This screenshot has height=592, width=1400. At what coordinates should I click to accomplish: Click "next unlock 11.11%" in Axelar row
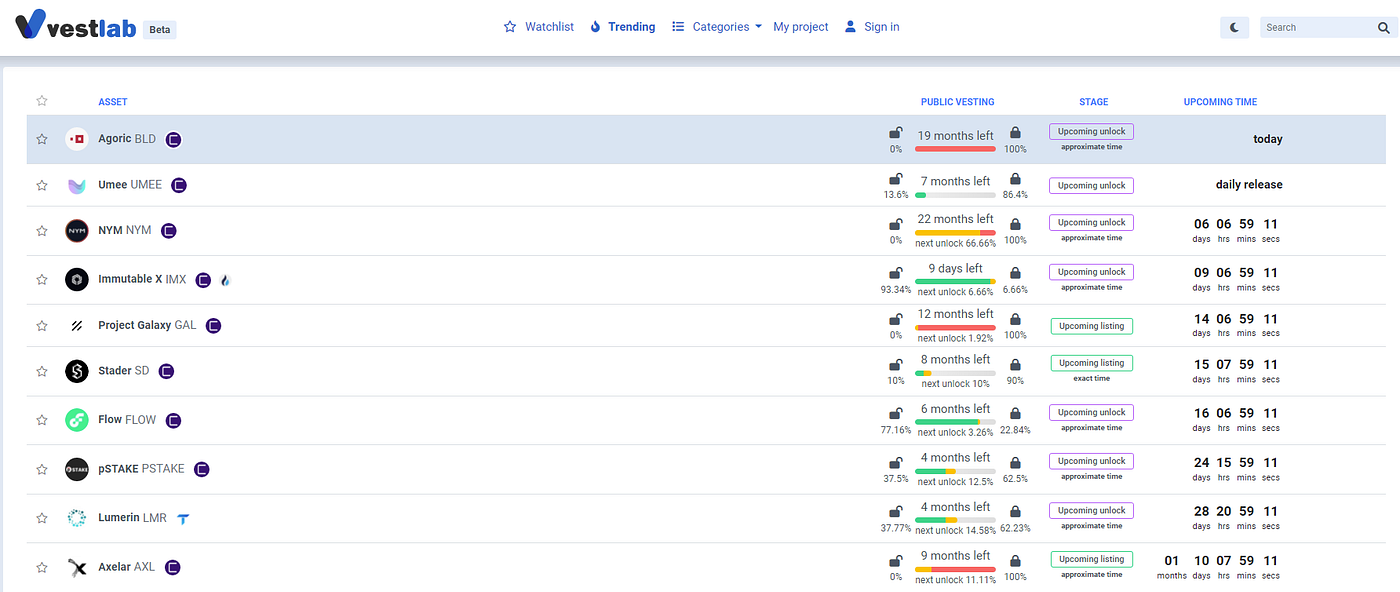[955, 580]
